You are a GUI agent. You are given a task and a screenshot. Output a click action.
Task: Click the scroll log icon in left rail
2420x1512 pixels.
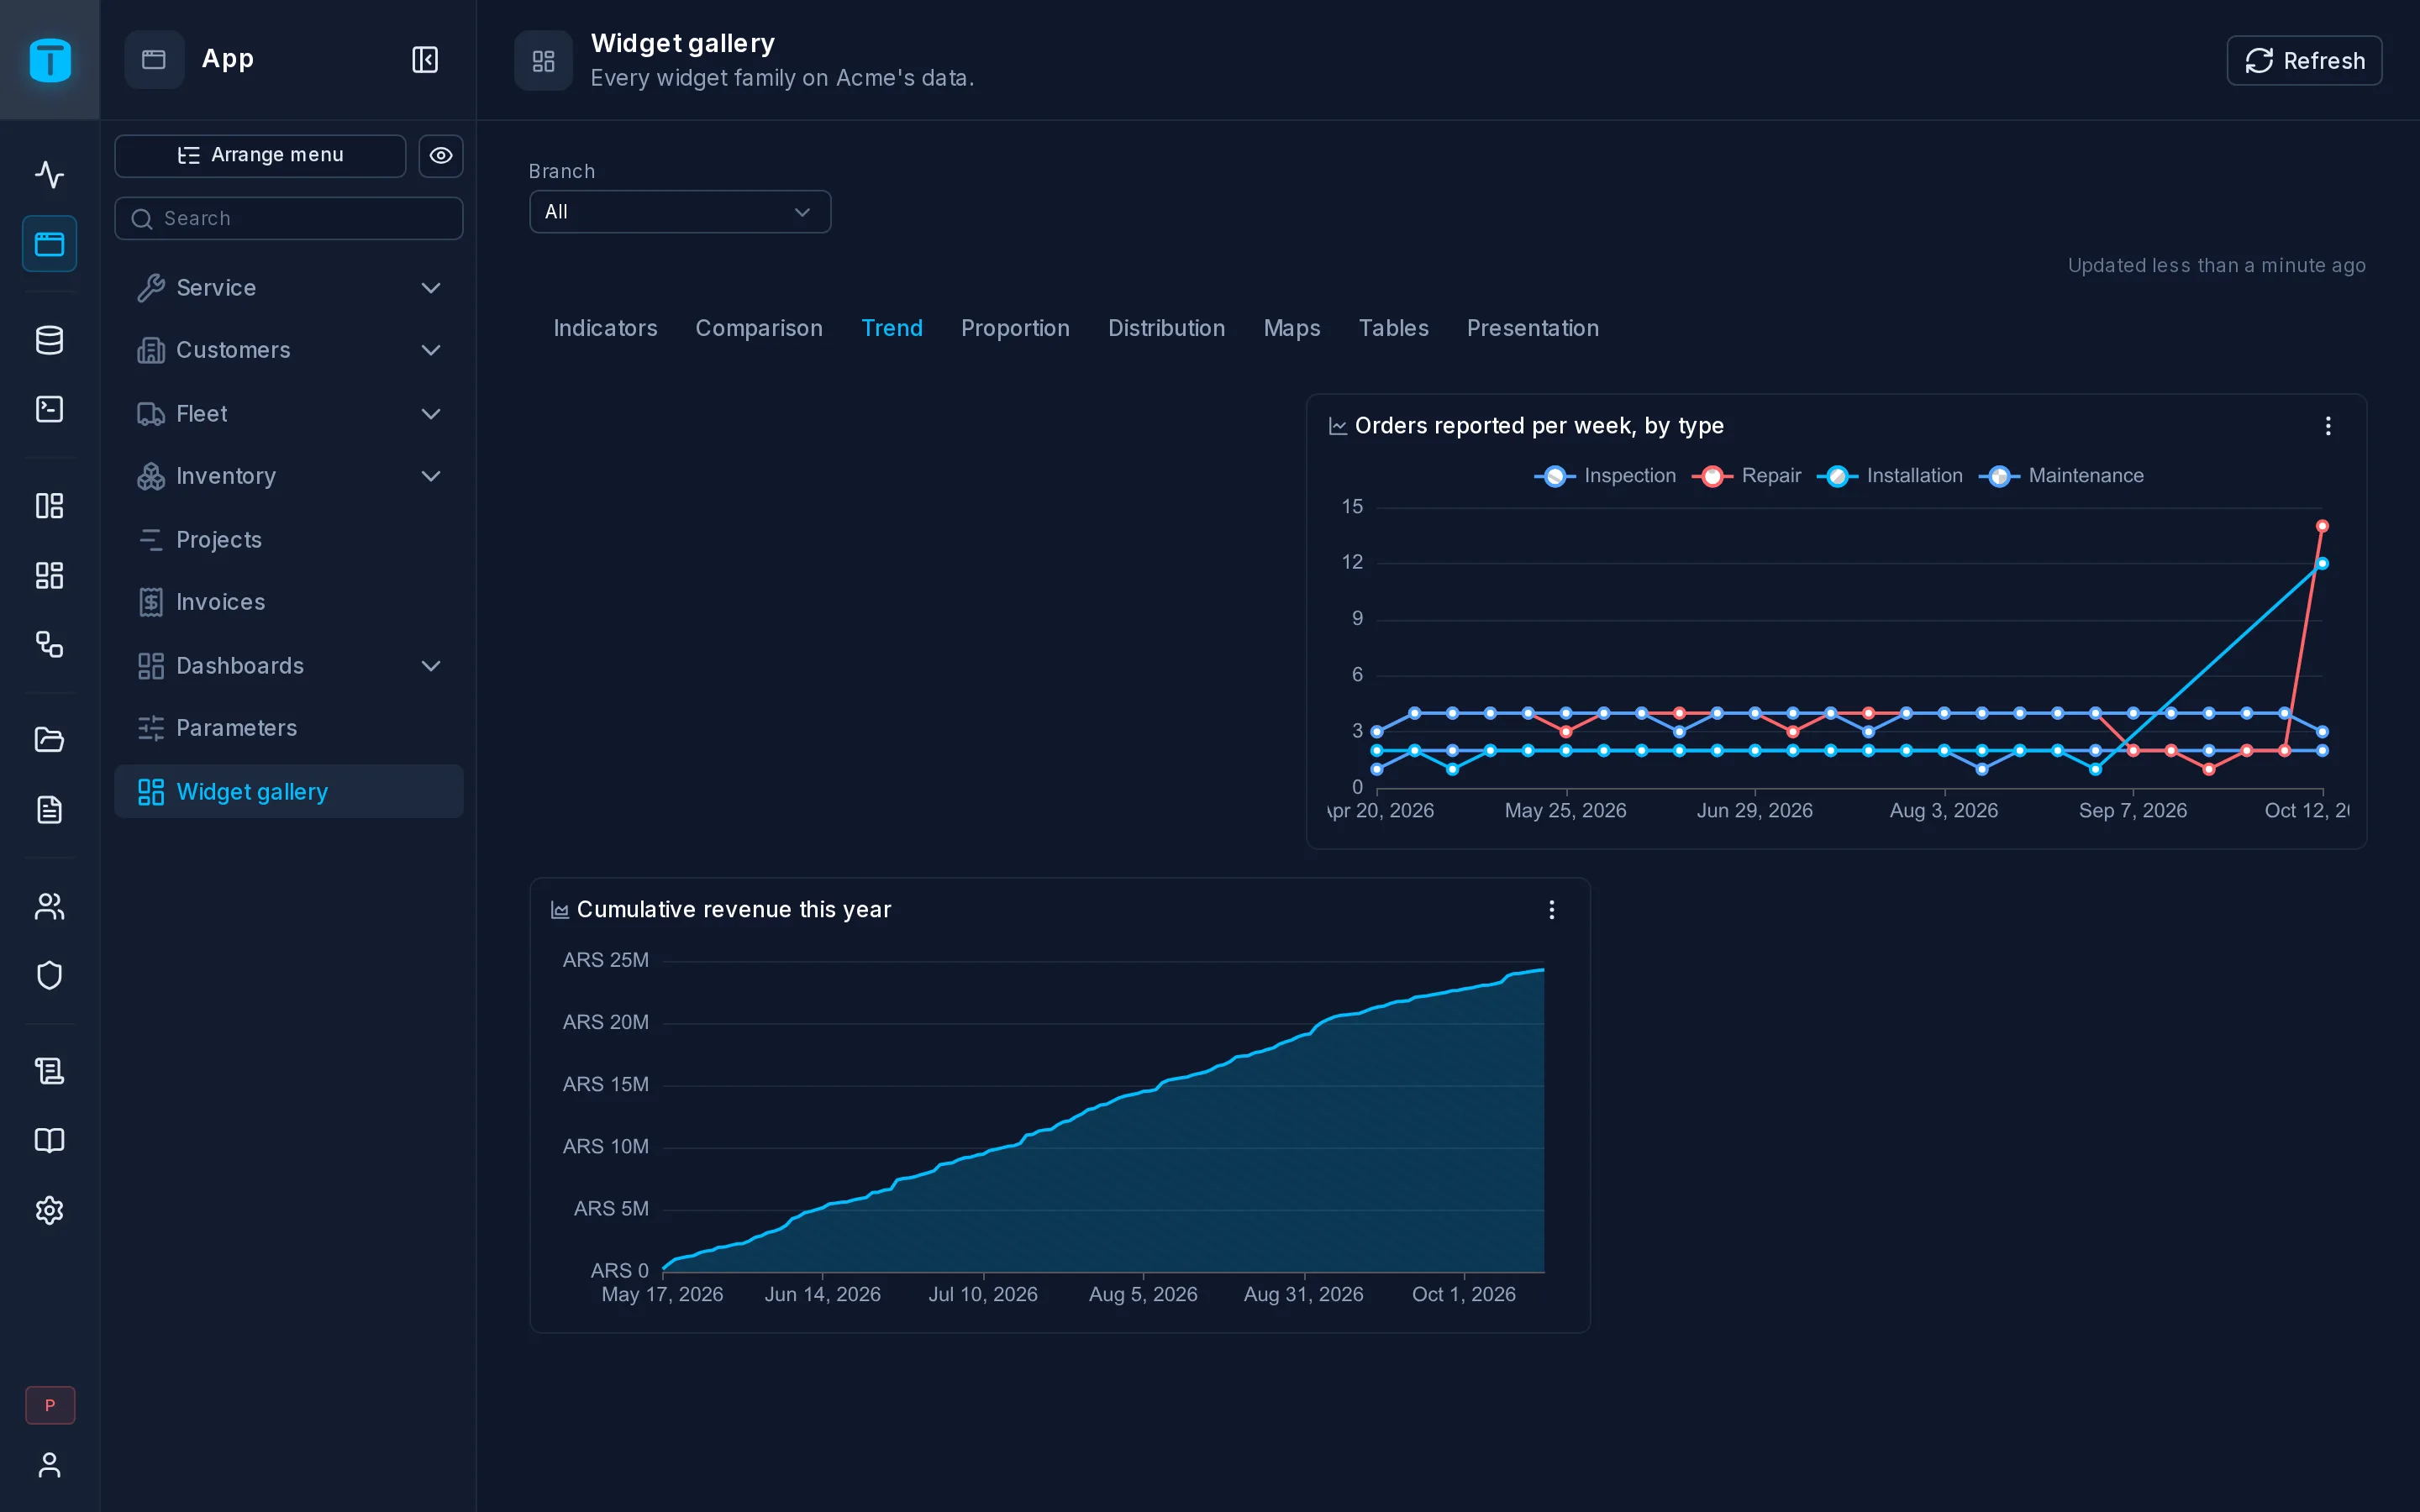[49, 1071]
